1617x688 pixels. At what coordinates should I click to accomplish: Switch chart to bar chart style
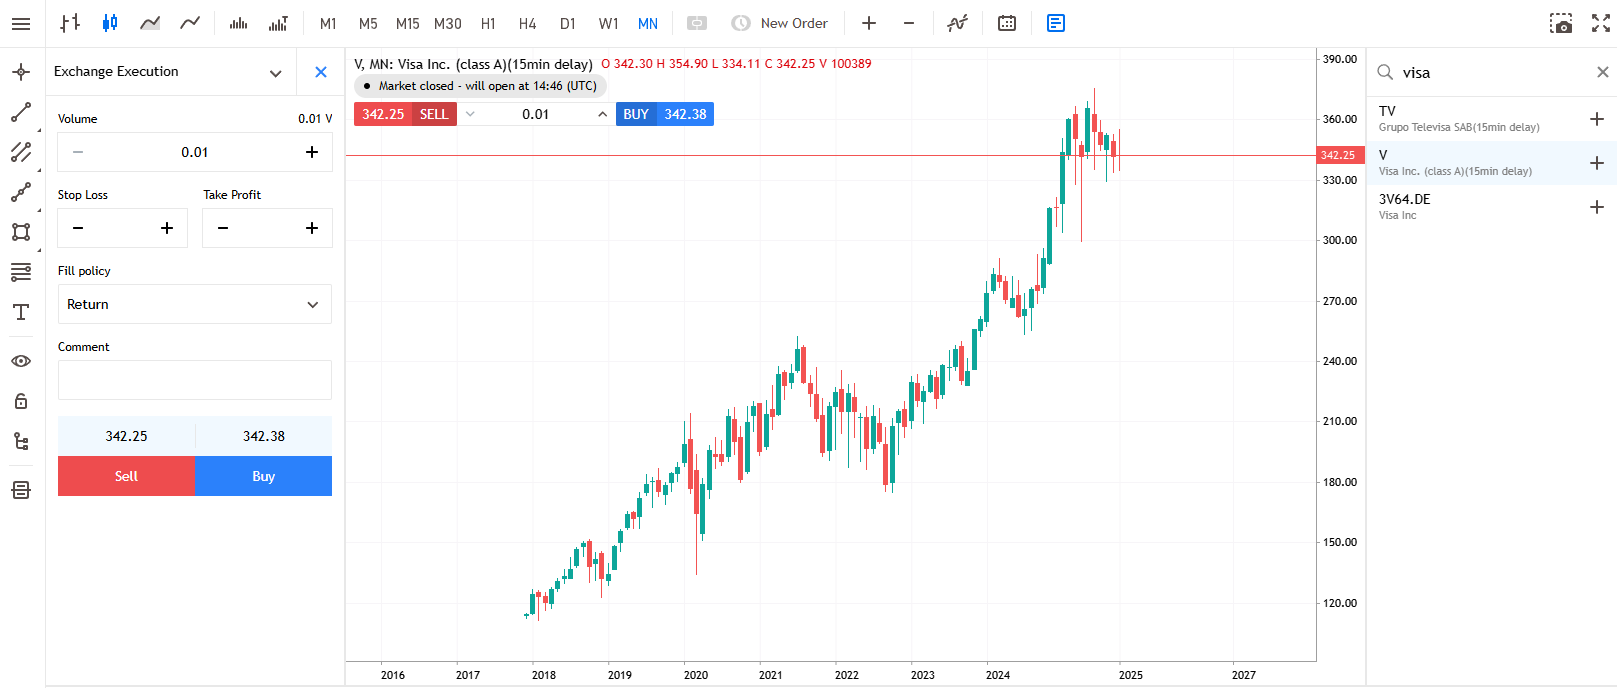click(x=69, y=23)
